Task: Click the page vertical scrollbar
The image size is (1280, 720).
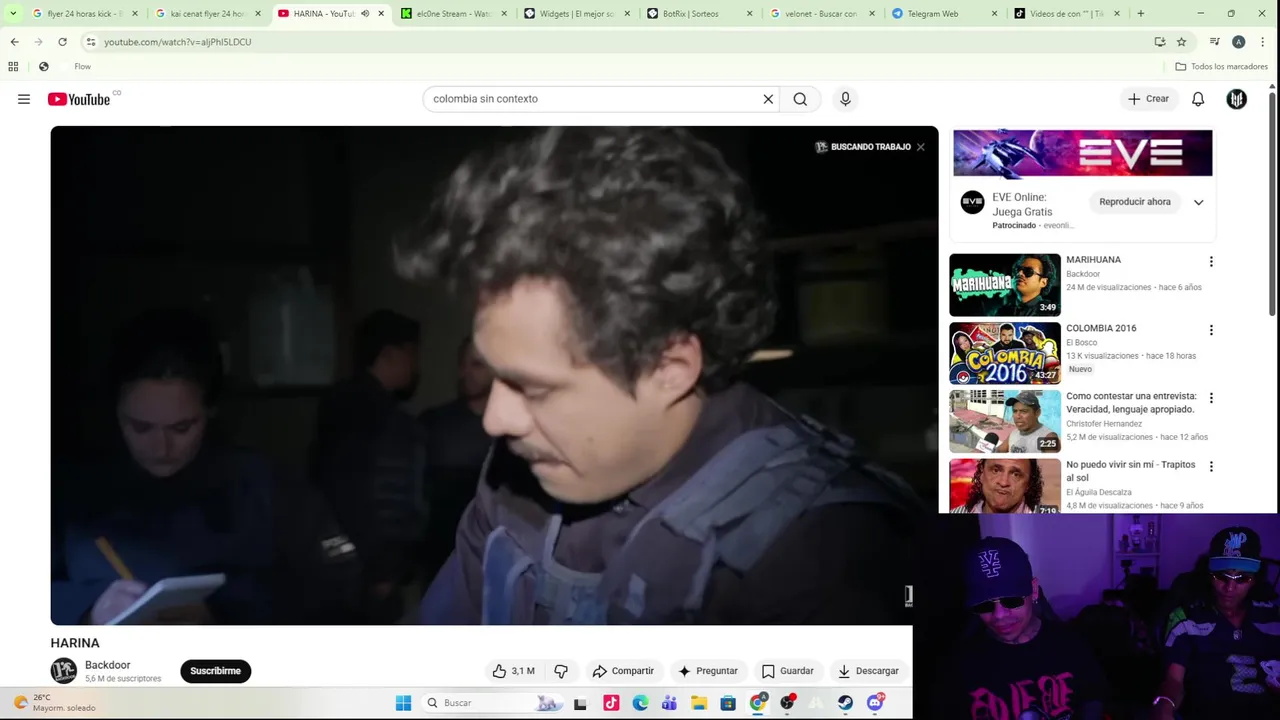Action: point(1272,205)
